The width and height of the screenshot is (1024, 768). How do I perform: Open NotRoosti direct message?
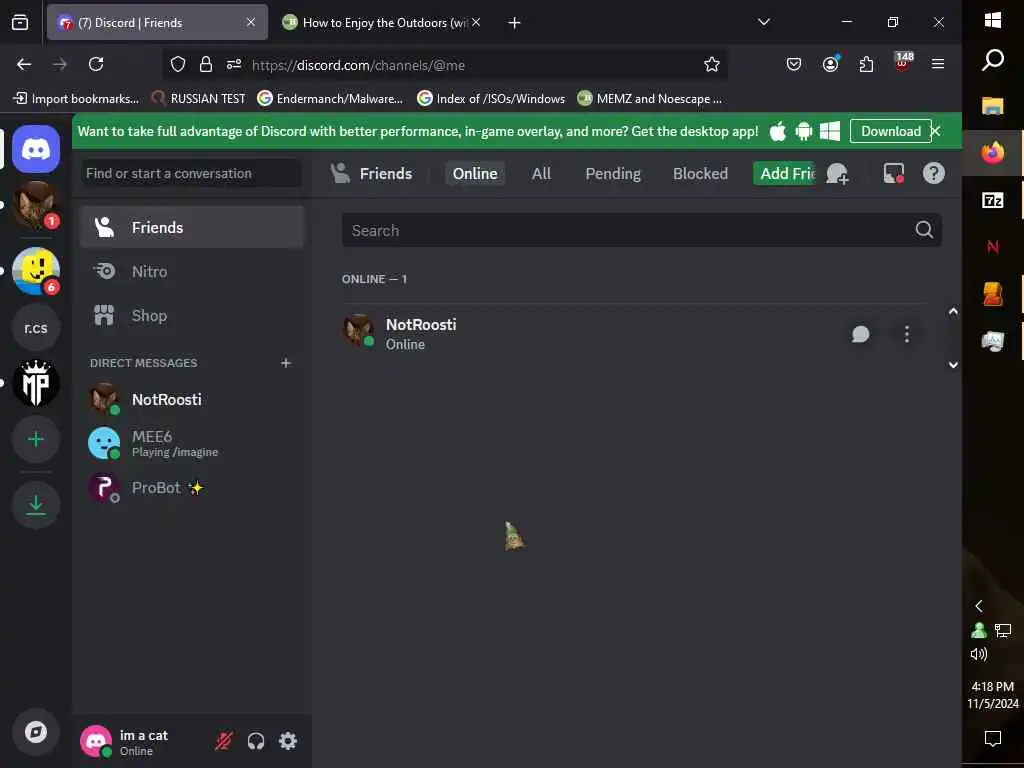pyautogui.click(x=192, y=400)
